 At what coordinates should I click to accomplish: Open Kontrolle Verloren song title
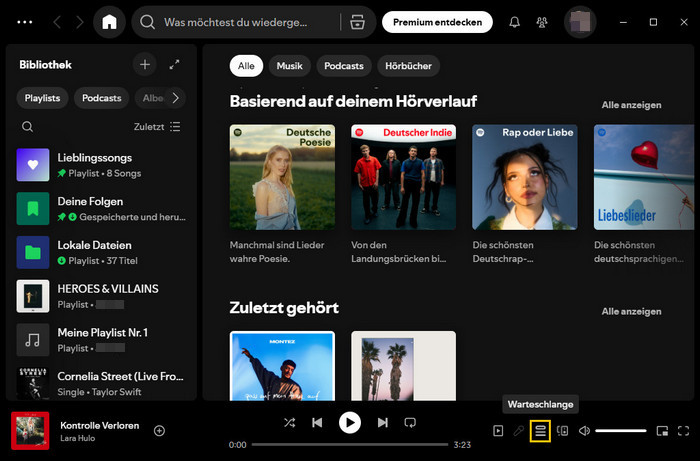click(x=100, y=425)
